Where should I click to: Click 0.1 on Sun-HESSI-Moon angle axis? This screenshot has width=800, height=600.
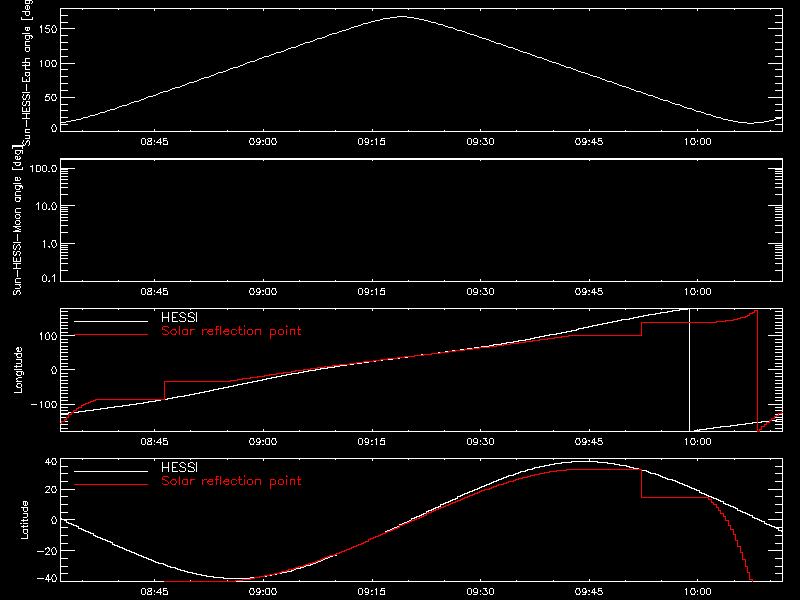tap(49, 278)
